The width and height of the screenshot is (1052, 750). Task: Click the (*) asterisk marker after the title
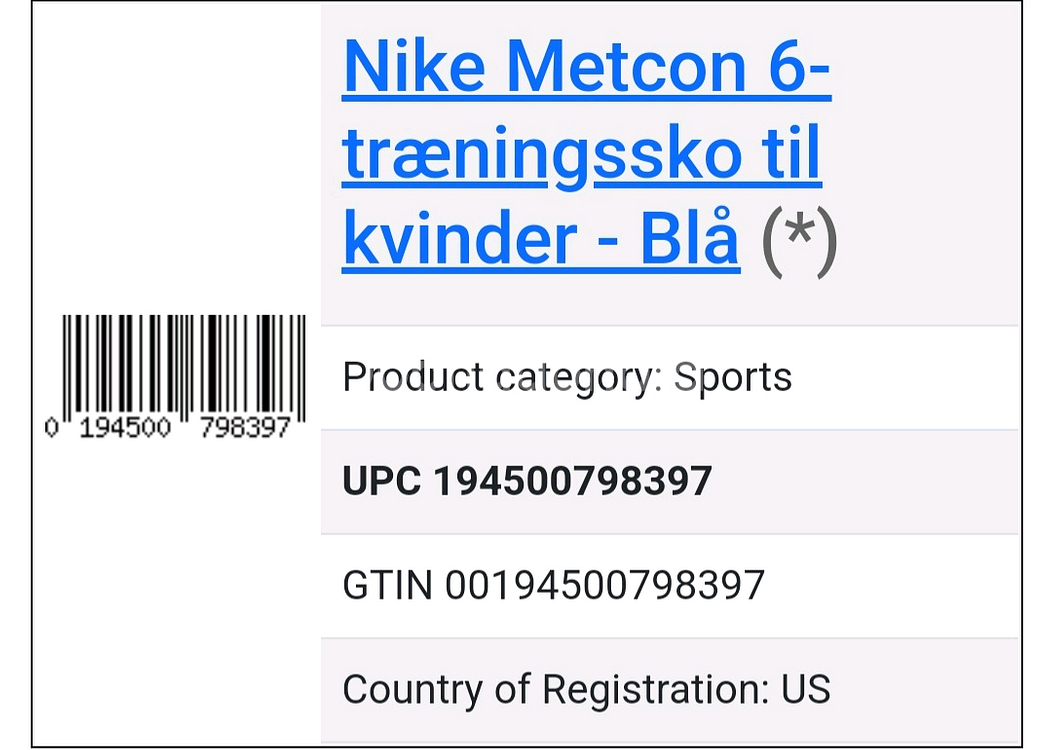point(798,241)
